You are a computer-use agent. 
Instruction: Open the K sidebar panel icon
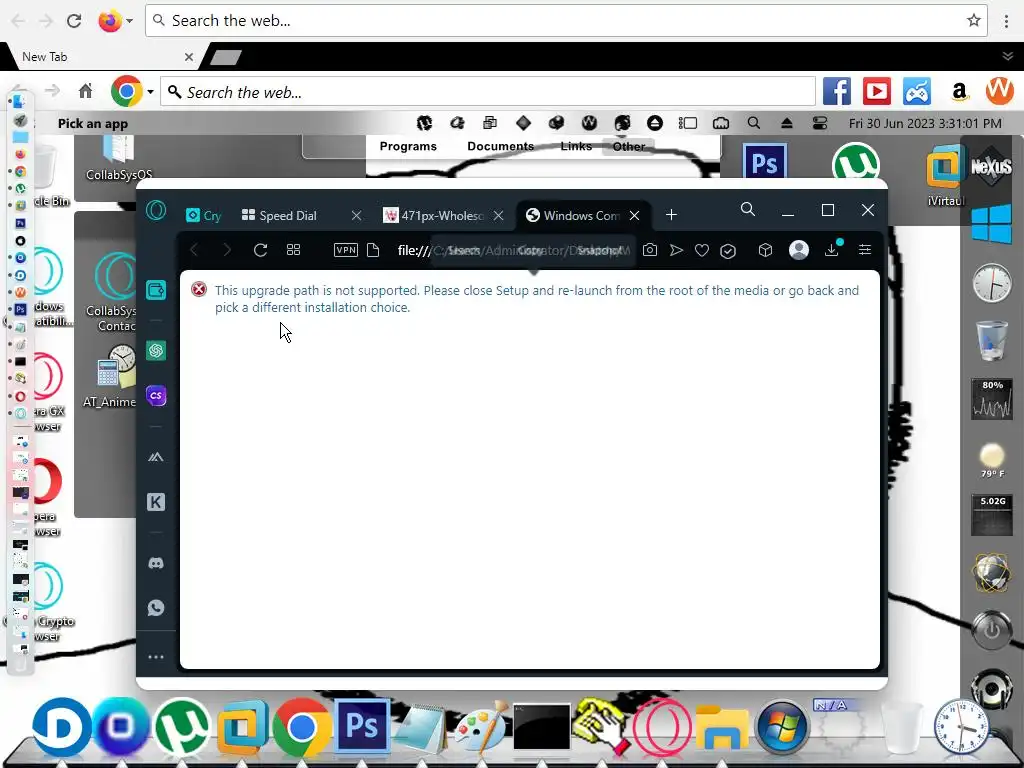156,502
